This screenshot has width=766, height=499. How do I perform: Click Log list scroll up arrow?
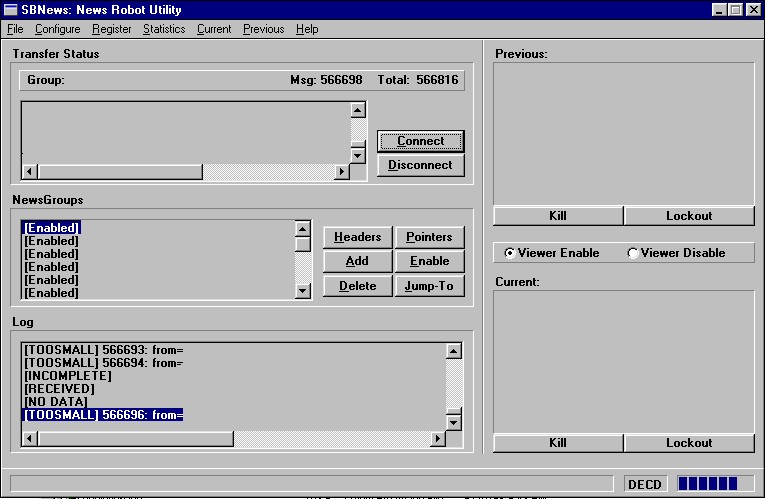pos(453,351)
